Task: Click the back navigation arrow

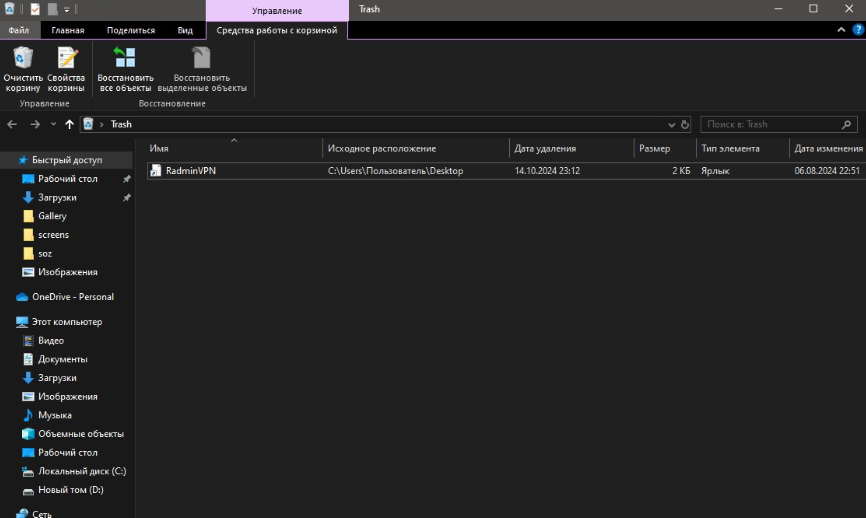Action: coord(12,125)
